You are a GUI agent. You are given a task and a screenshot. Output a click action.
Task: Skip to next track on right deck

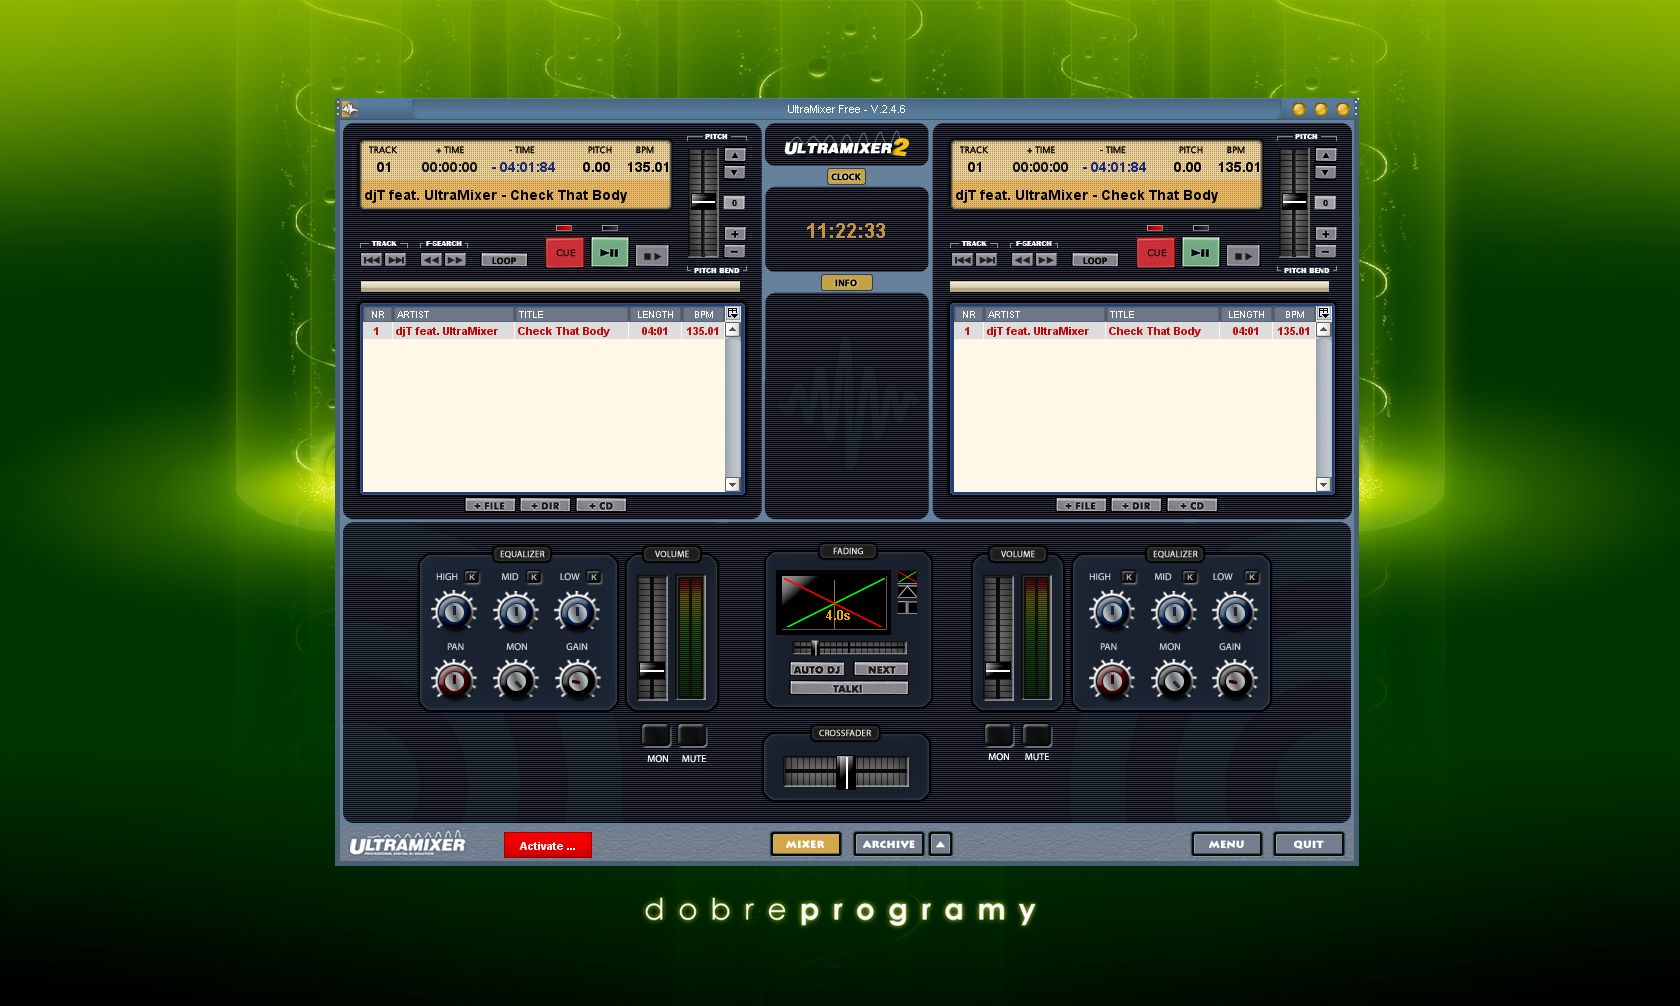pos(987,260)
